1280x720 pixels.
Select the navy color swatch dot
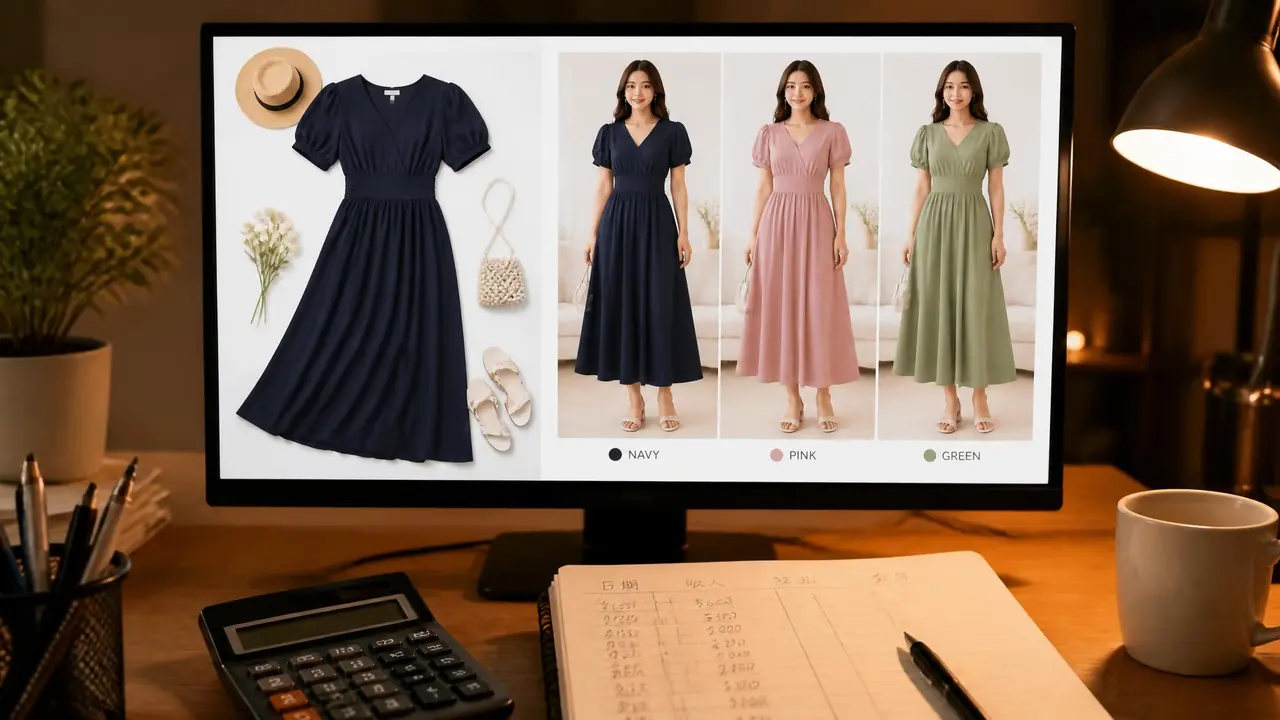tap(615, 454)
